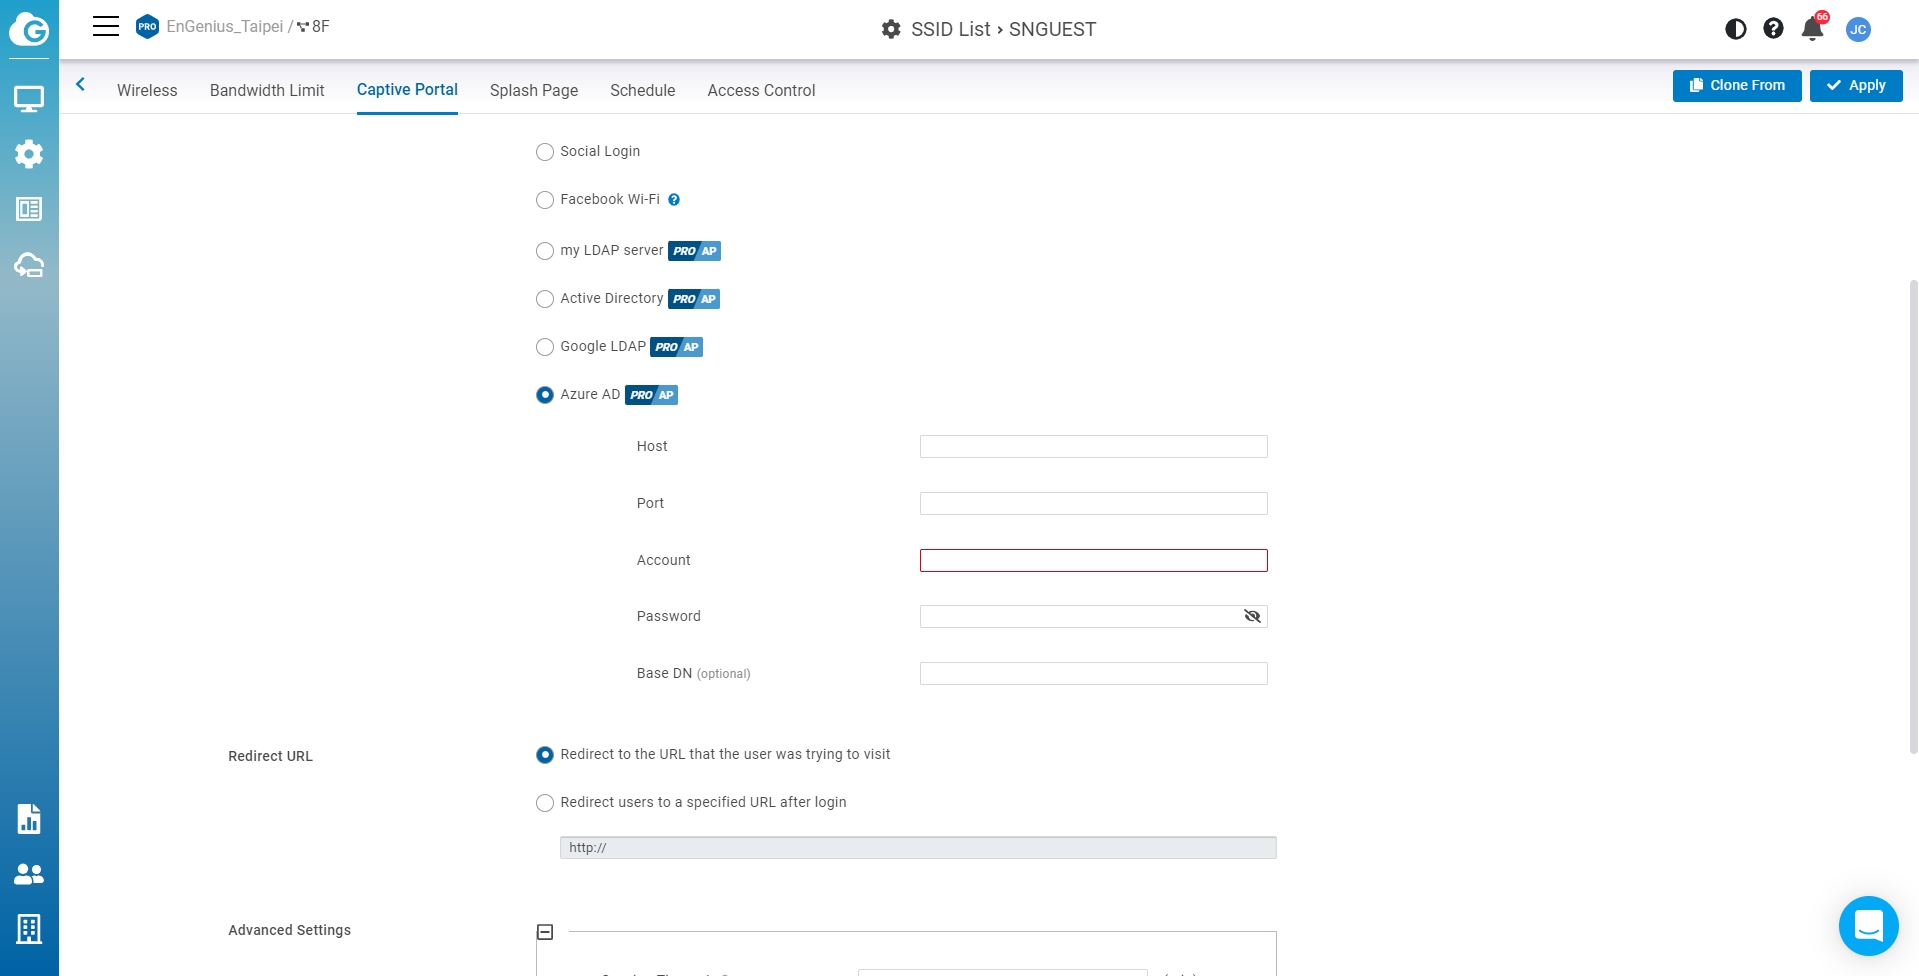Click the Apply button
The height and width of the screenshot is (976, 1919).
pos(1856,86)
